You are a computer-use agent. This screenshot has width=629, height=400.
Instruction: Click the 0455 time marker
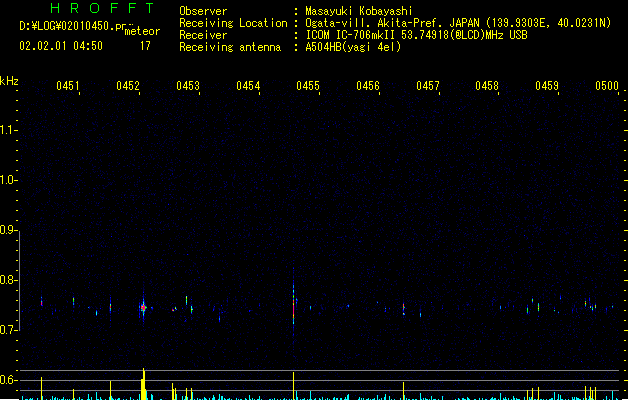308,86
